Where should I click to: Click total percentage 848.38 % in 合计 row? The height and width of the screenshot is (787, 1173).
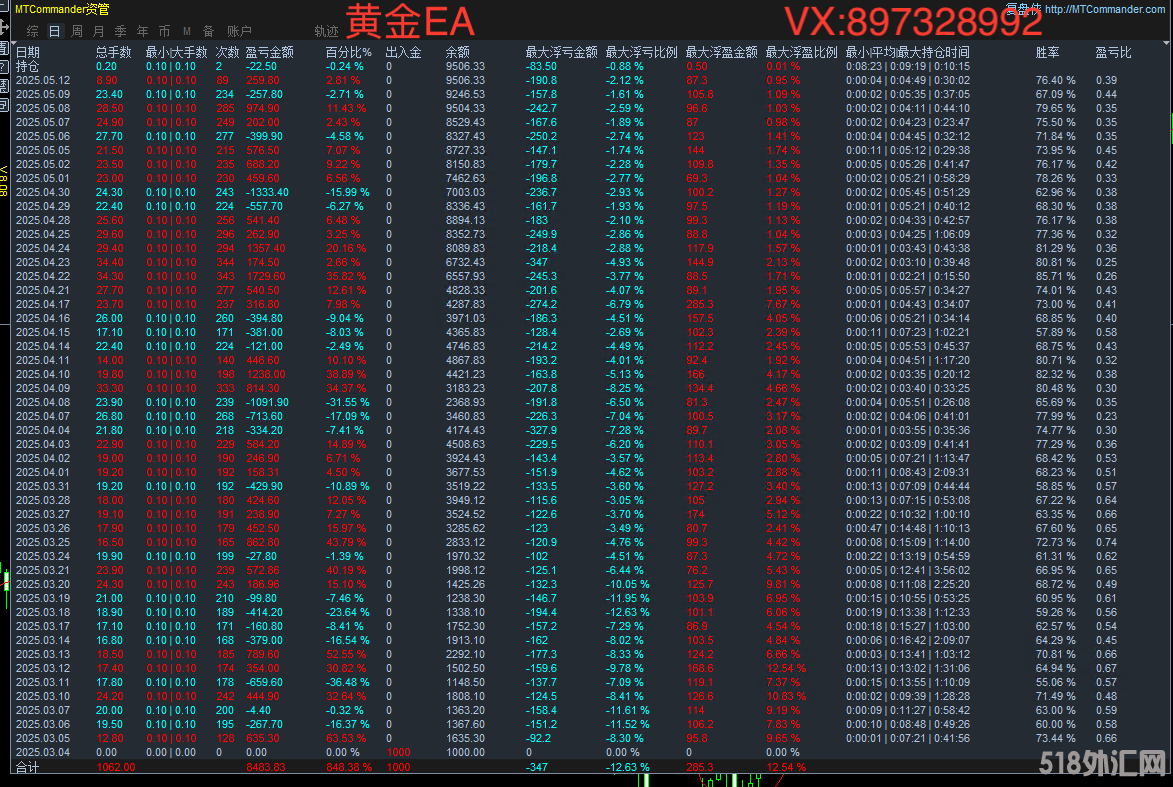pyautogui.click(x=349, y=768)
